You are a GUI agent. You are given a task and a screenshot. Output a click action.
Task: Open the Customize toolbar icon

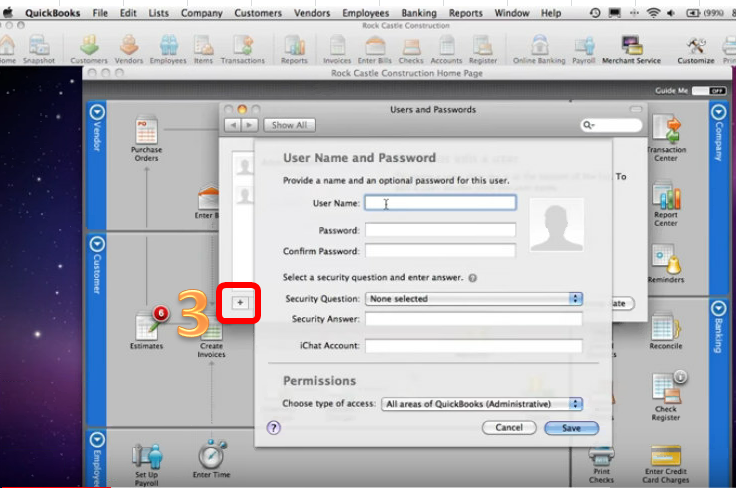coord(696,49)
